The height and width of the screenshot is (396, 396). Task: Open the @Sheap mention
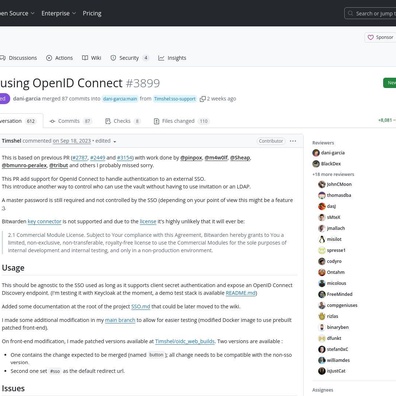(x=240, y=158)
